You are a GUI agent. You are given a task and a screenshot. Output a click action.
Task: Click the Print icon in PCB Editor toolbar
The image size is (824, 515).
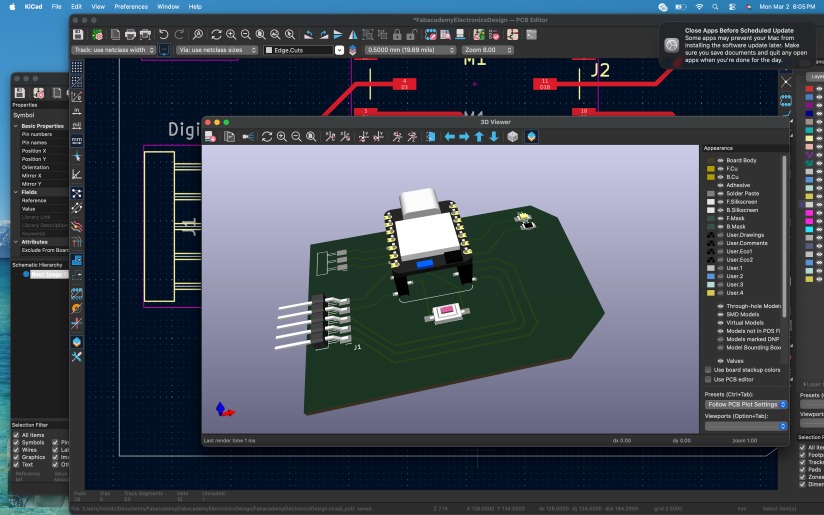click(x=130, y=34)
